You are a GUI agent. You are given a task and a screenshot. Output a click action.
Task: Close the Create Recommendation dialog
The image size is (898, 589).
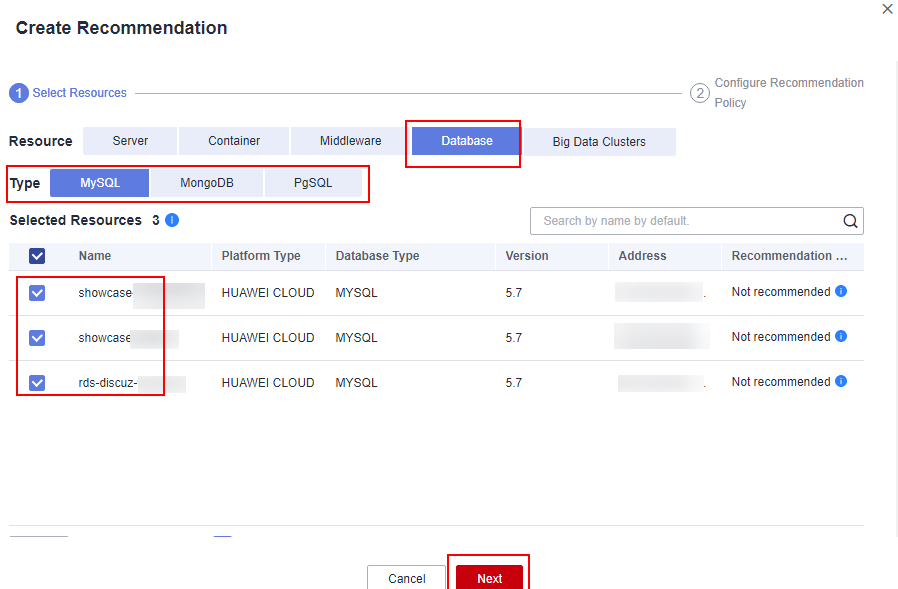(x=887, y=9)
